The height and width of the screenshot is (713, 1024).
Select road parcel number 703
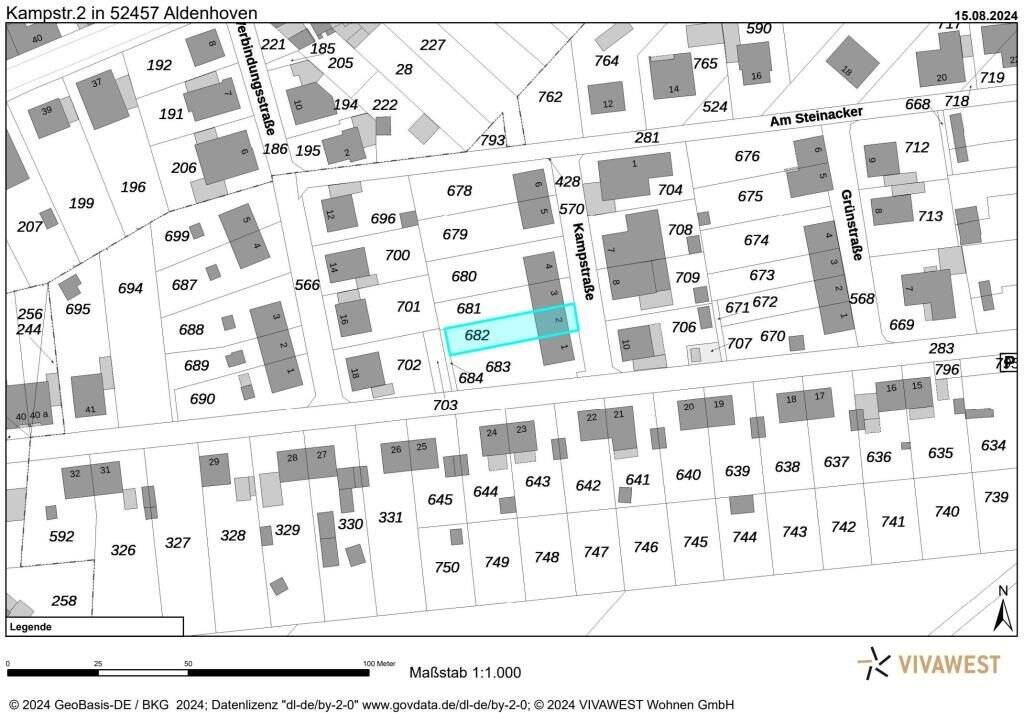tap(445, 405)
